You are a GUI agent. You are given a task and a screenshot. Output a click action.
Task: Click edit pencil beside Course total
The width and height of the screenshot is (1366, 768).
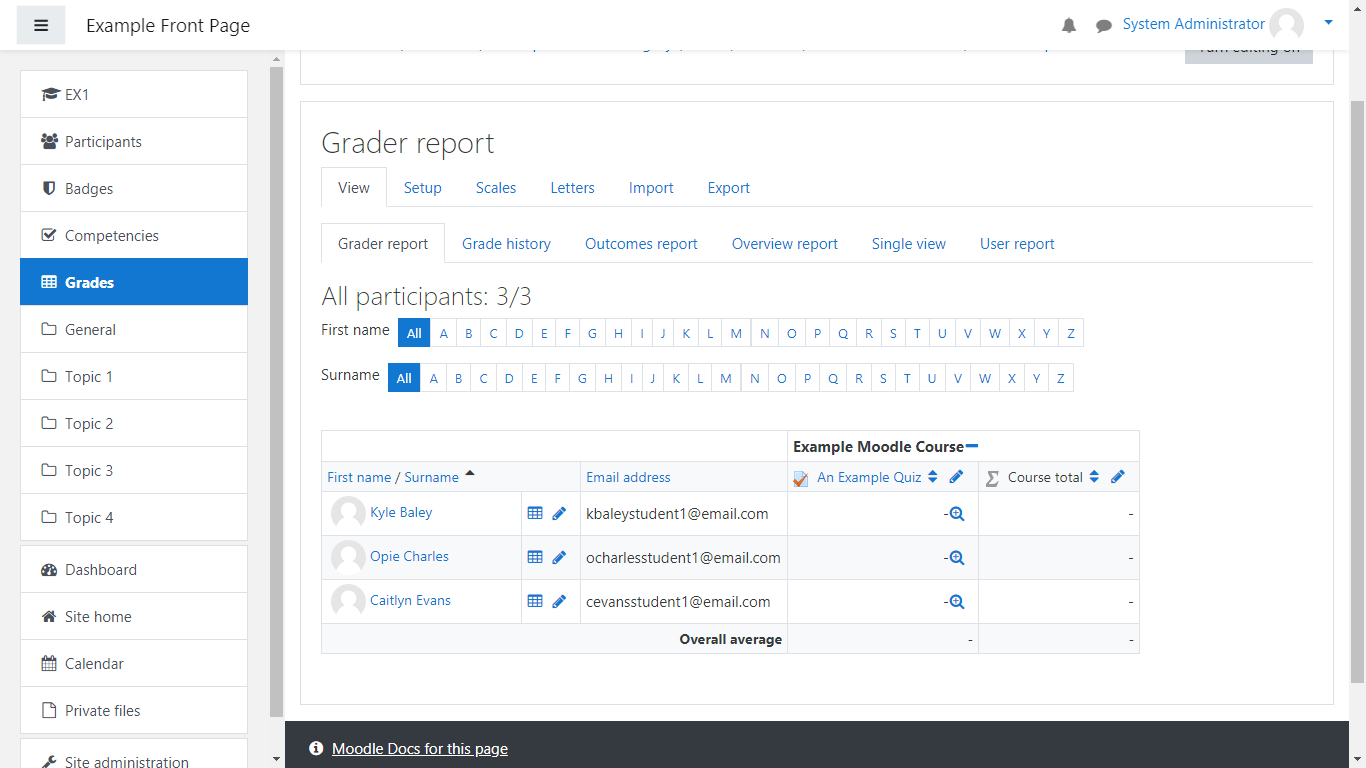pyautogui.click(x=1118, y=477)
